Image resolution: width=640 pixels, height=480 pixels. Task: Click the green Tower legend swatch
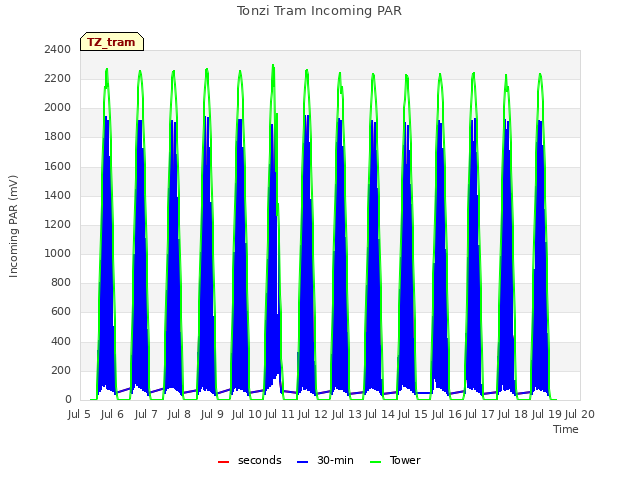pos(375,462)
